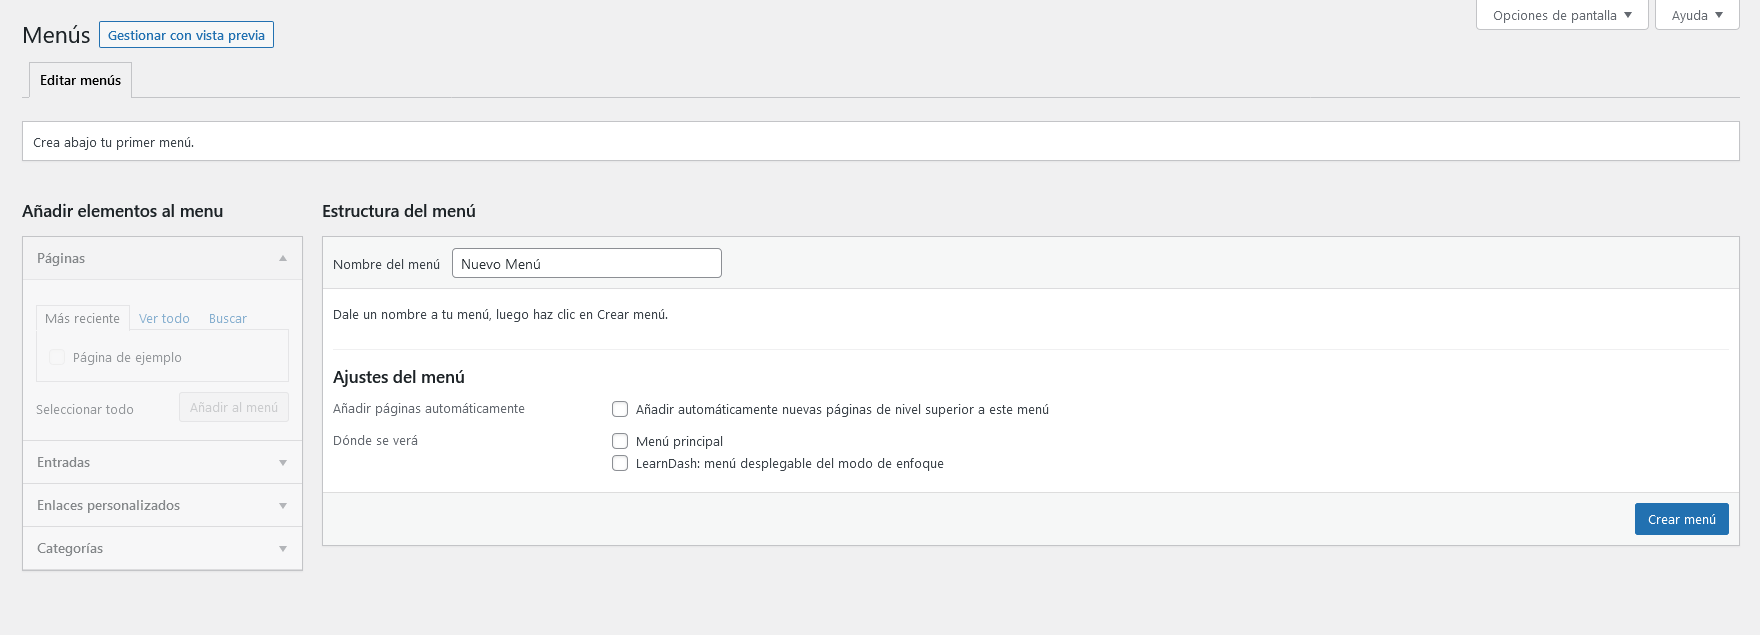This screenshot has height=635, width=1760.
Task: Enable auto-add new top-level pages checkbox
Action: click(x=620, y=409)
